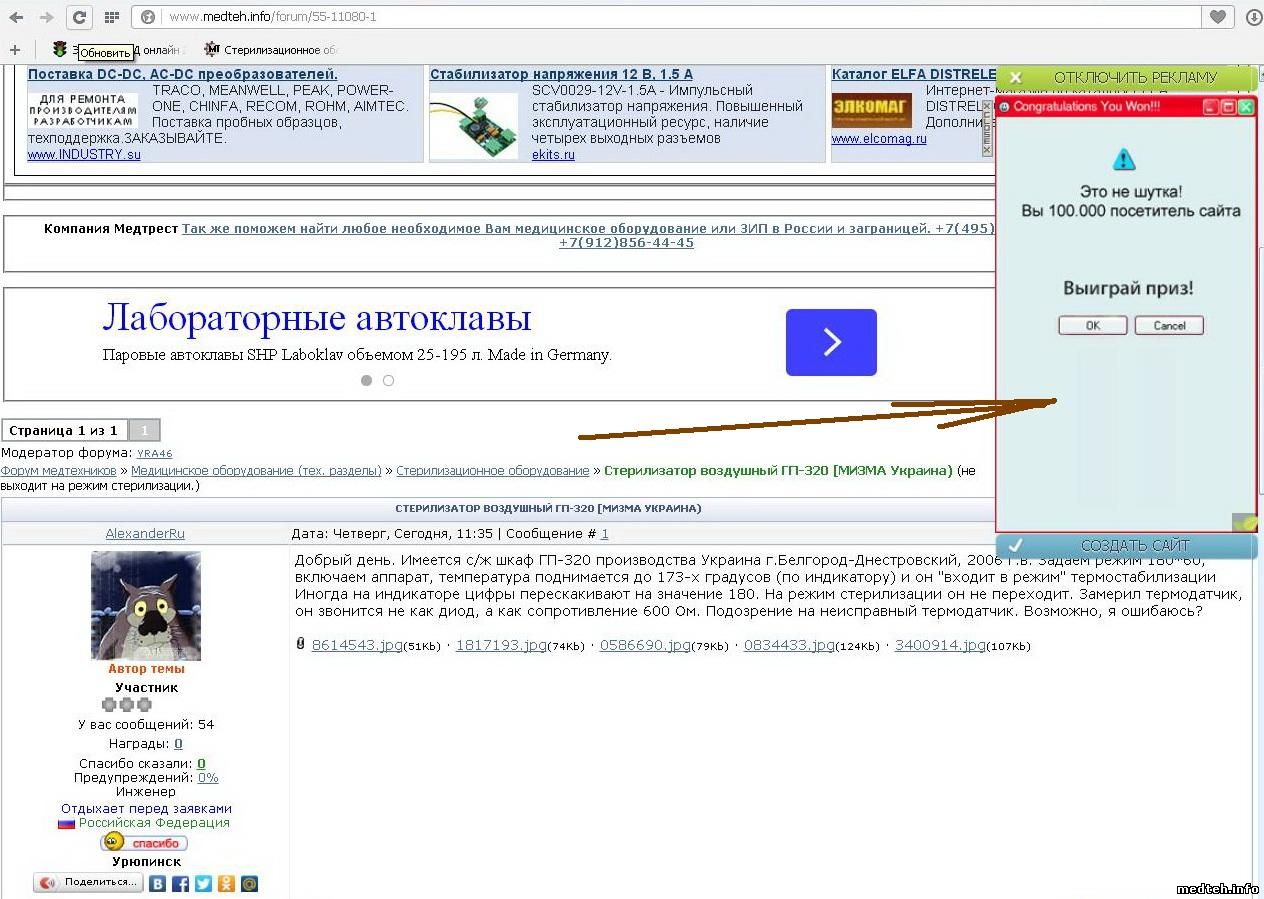1264x899 pixels.
Task: Open the speed dial grid icon
Action: tap(112, 17)
